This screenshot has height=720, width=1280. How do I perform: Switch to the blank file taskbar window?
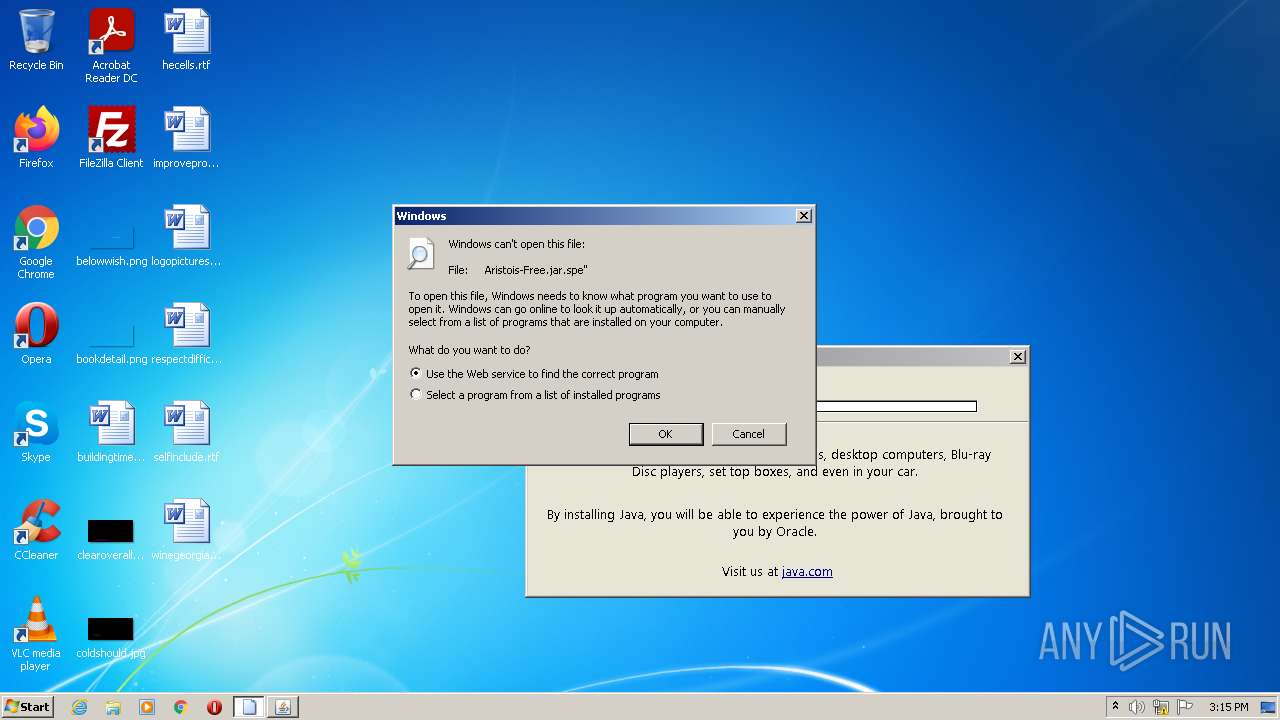click(x=249, y=707)
